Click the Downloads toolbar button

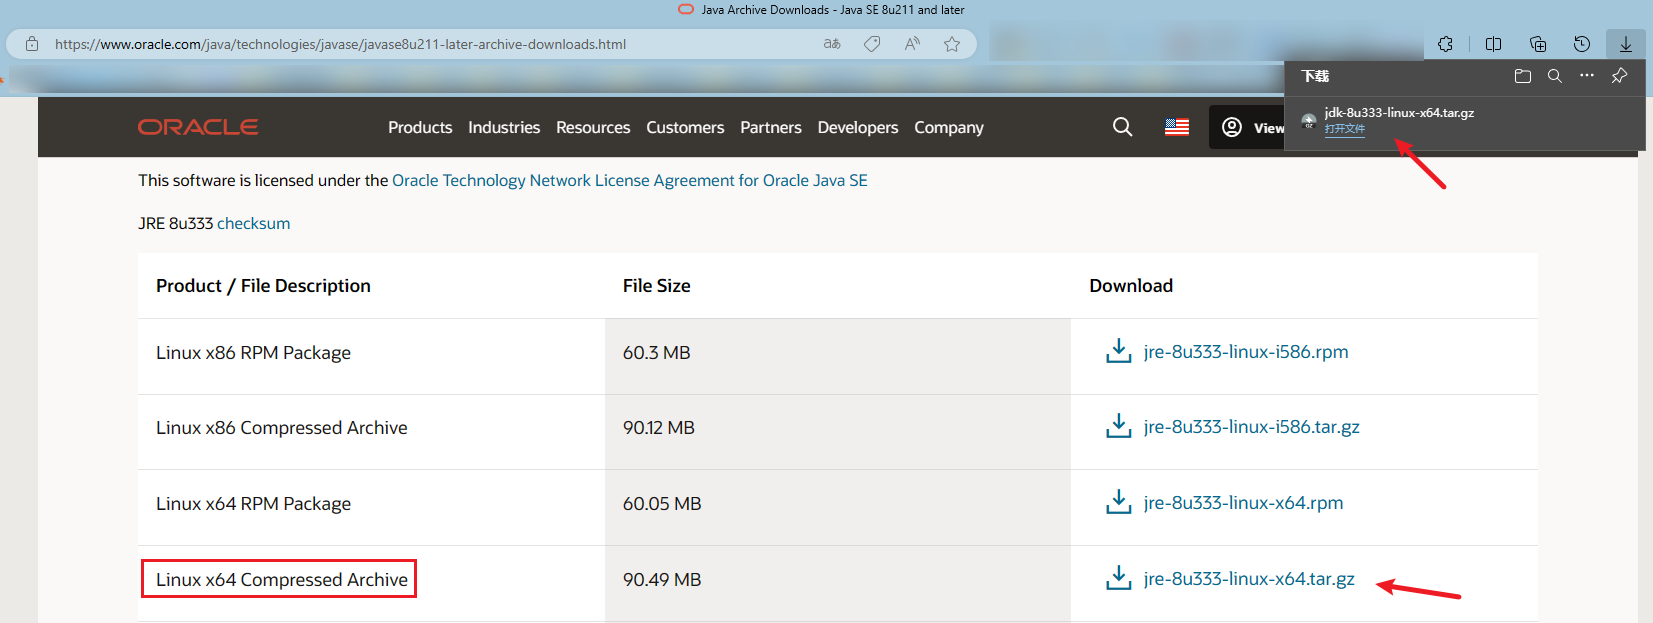click(1626, 44)
